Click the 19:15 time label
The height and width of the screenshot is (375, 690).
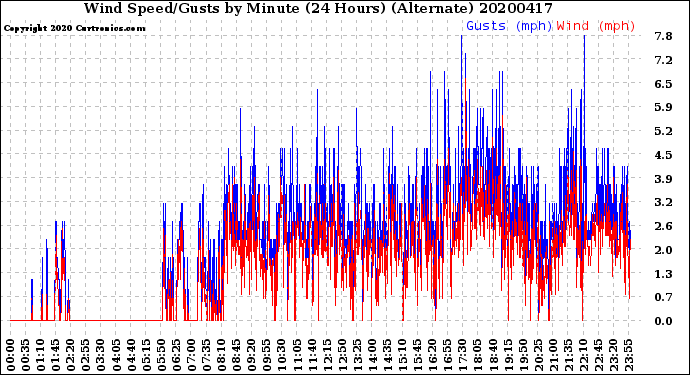point(508,355)
